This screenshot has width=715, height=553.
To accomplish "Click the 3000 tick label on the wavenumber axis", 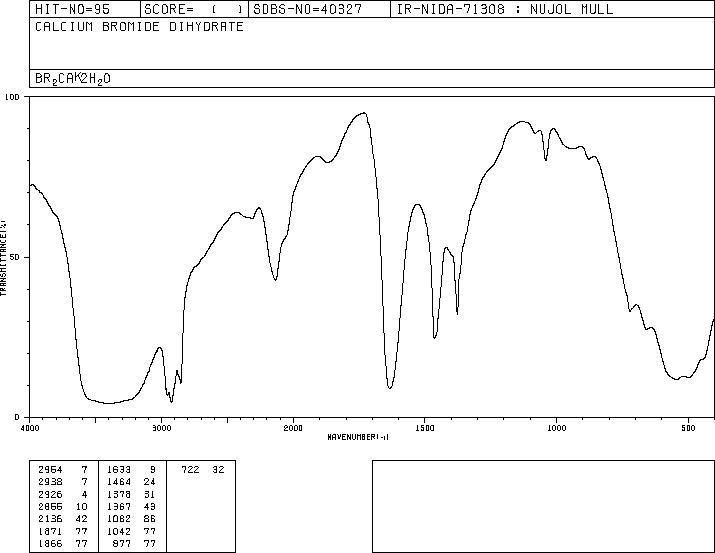I will coord(161,428).
